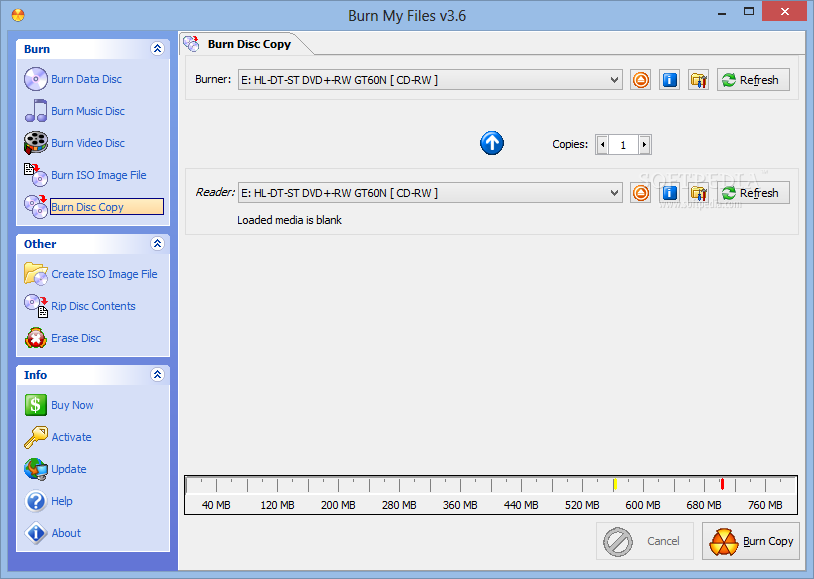This screenshot has width=814, height=579.
Task: Open the About link
Action: click(x=66, y=533)
